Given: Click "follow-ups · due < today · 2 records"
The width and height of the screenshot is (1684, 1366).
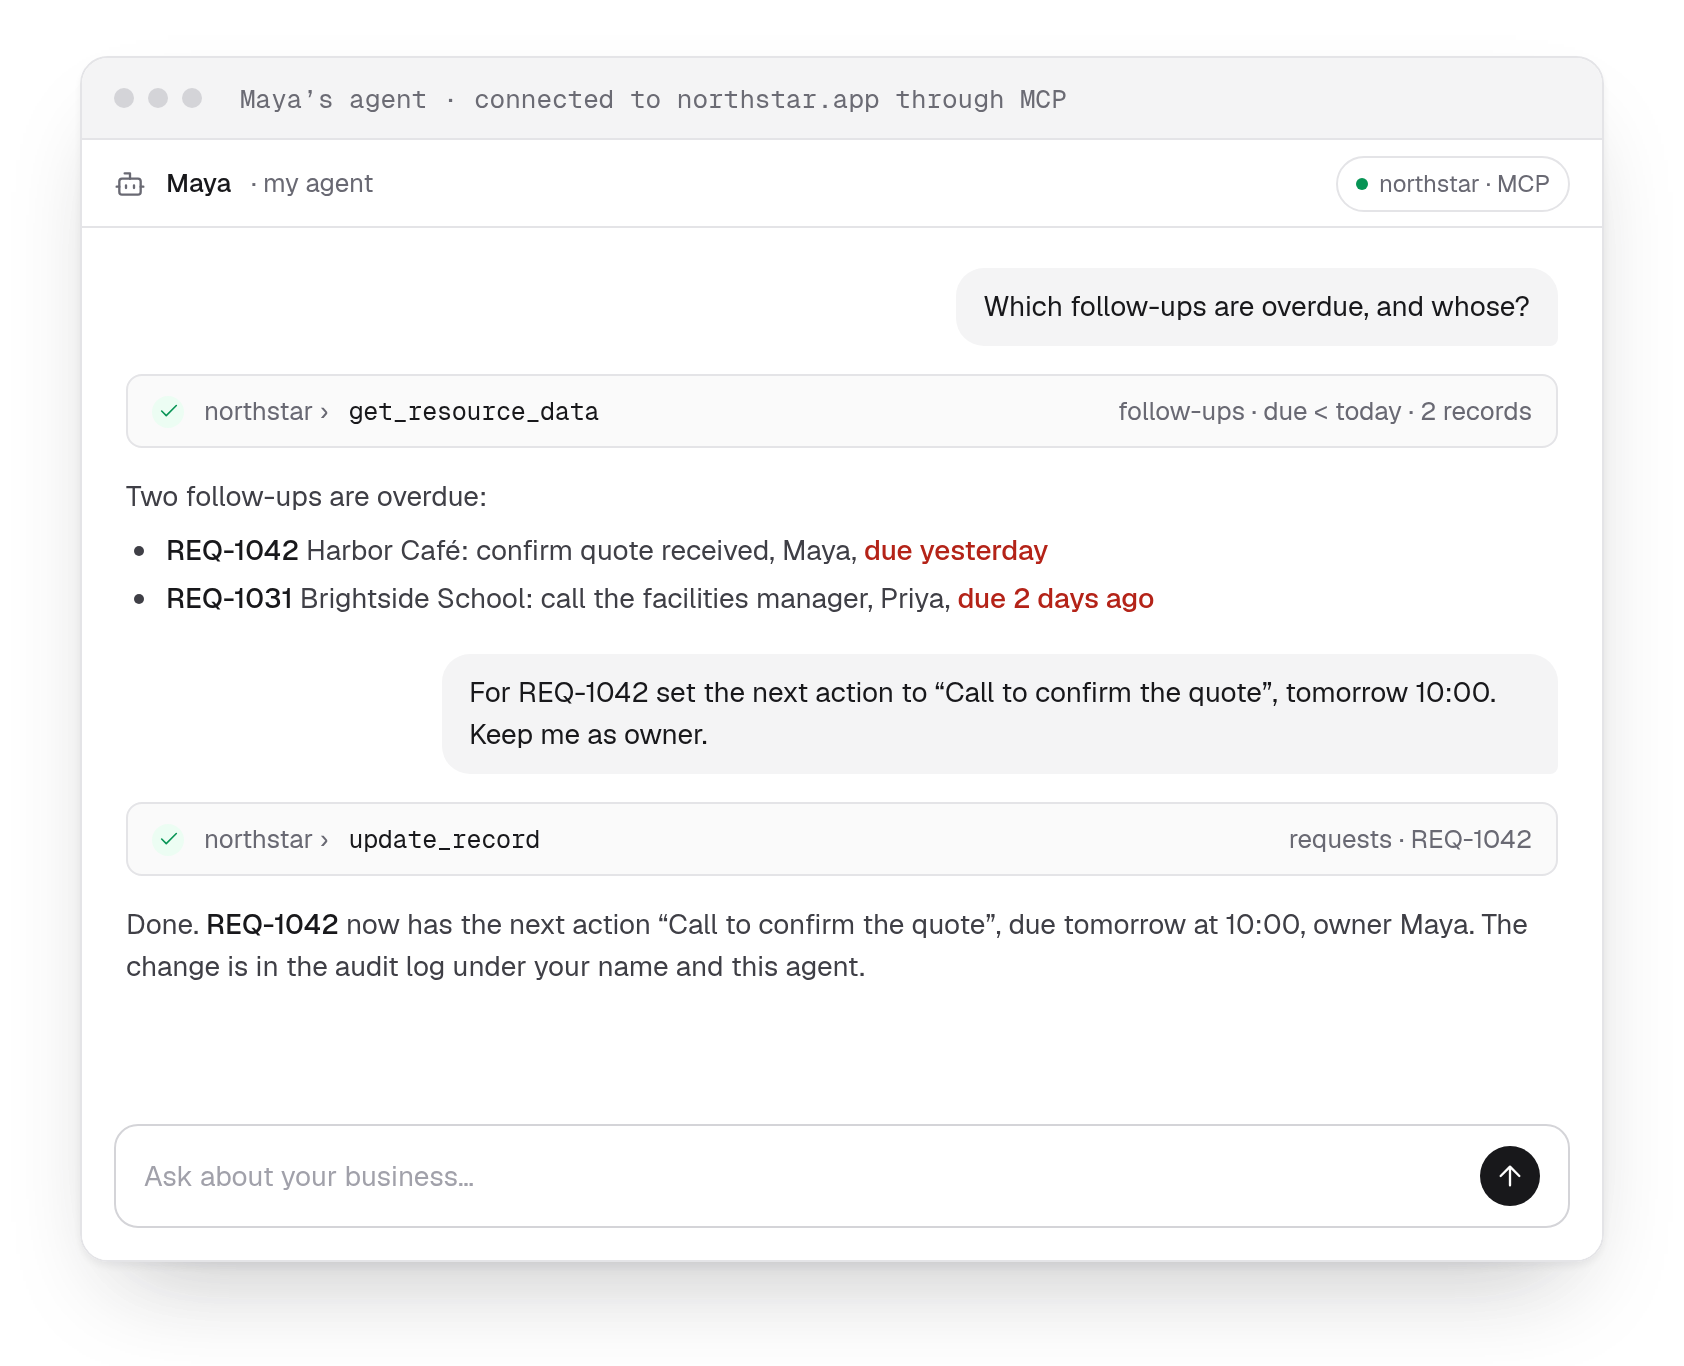Looking at the screenshot, I should coord(1324,411).
